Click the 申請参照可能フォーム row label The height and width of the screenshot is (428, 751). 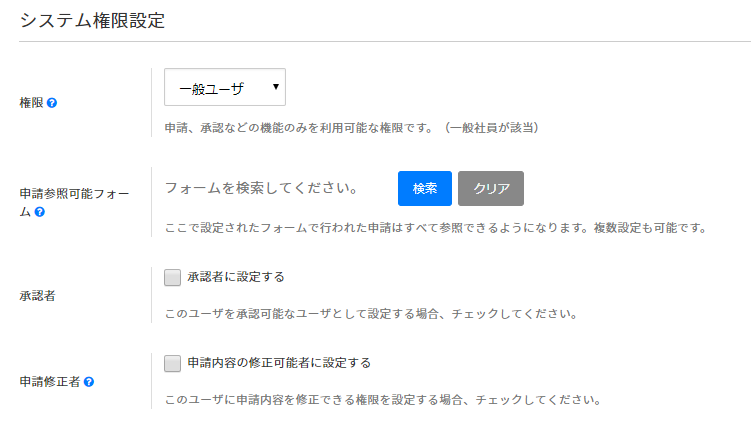tap(74, 196)
